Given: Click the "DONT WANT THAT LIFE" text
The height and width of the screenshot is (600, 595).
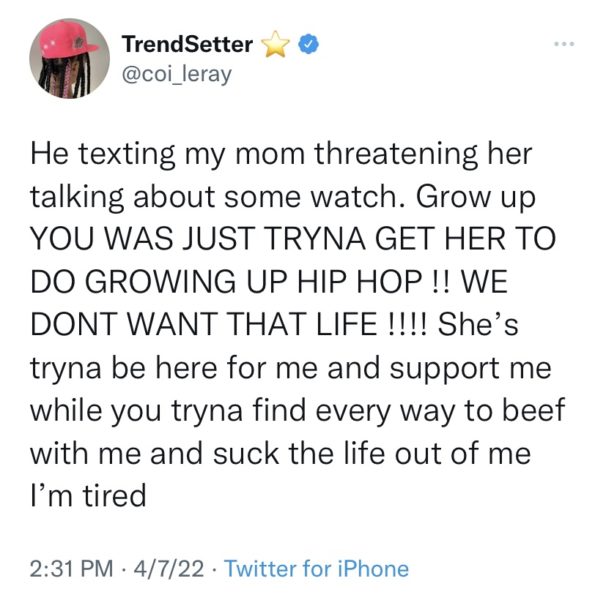Looking at the screenshot, I should pos(204,324).
